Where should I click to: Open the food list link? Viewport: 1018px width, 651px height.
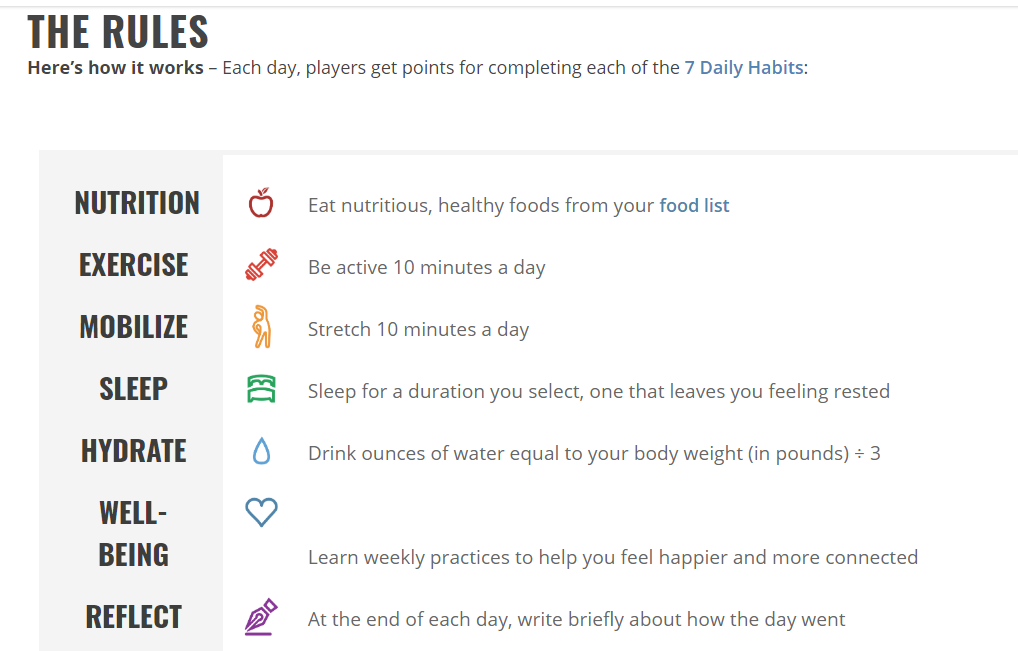click(694, 205)
